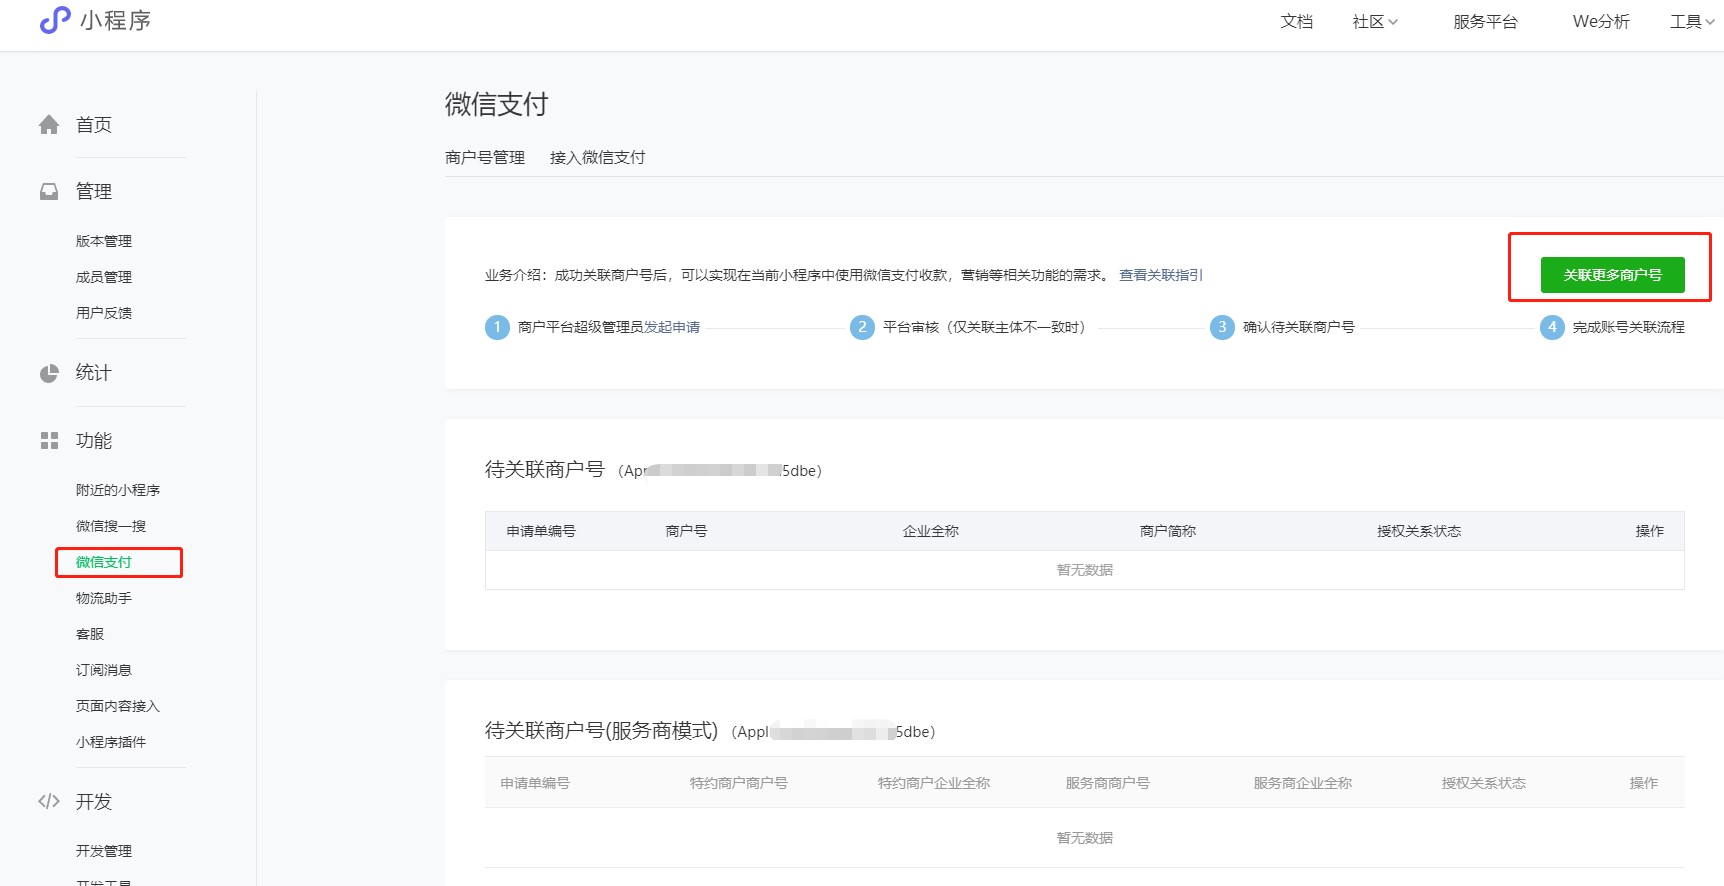This screenshot has width=1724, height=886.
Task: Click the 企业全称 column header
Action: pos(931,531)
